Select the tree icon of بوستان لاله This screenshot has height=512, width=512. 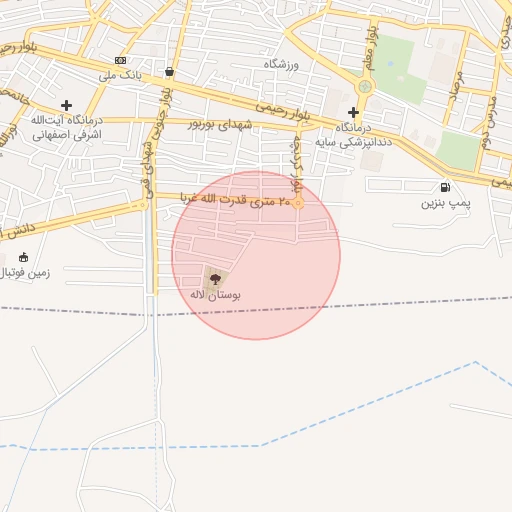tap(216, 279)
